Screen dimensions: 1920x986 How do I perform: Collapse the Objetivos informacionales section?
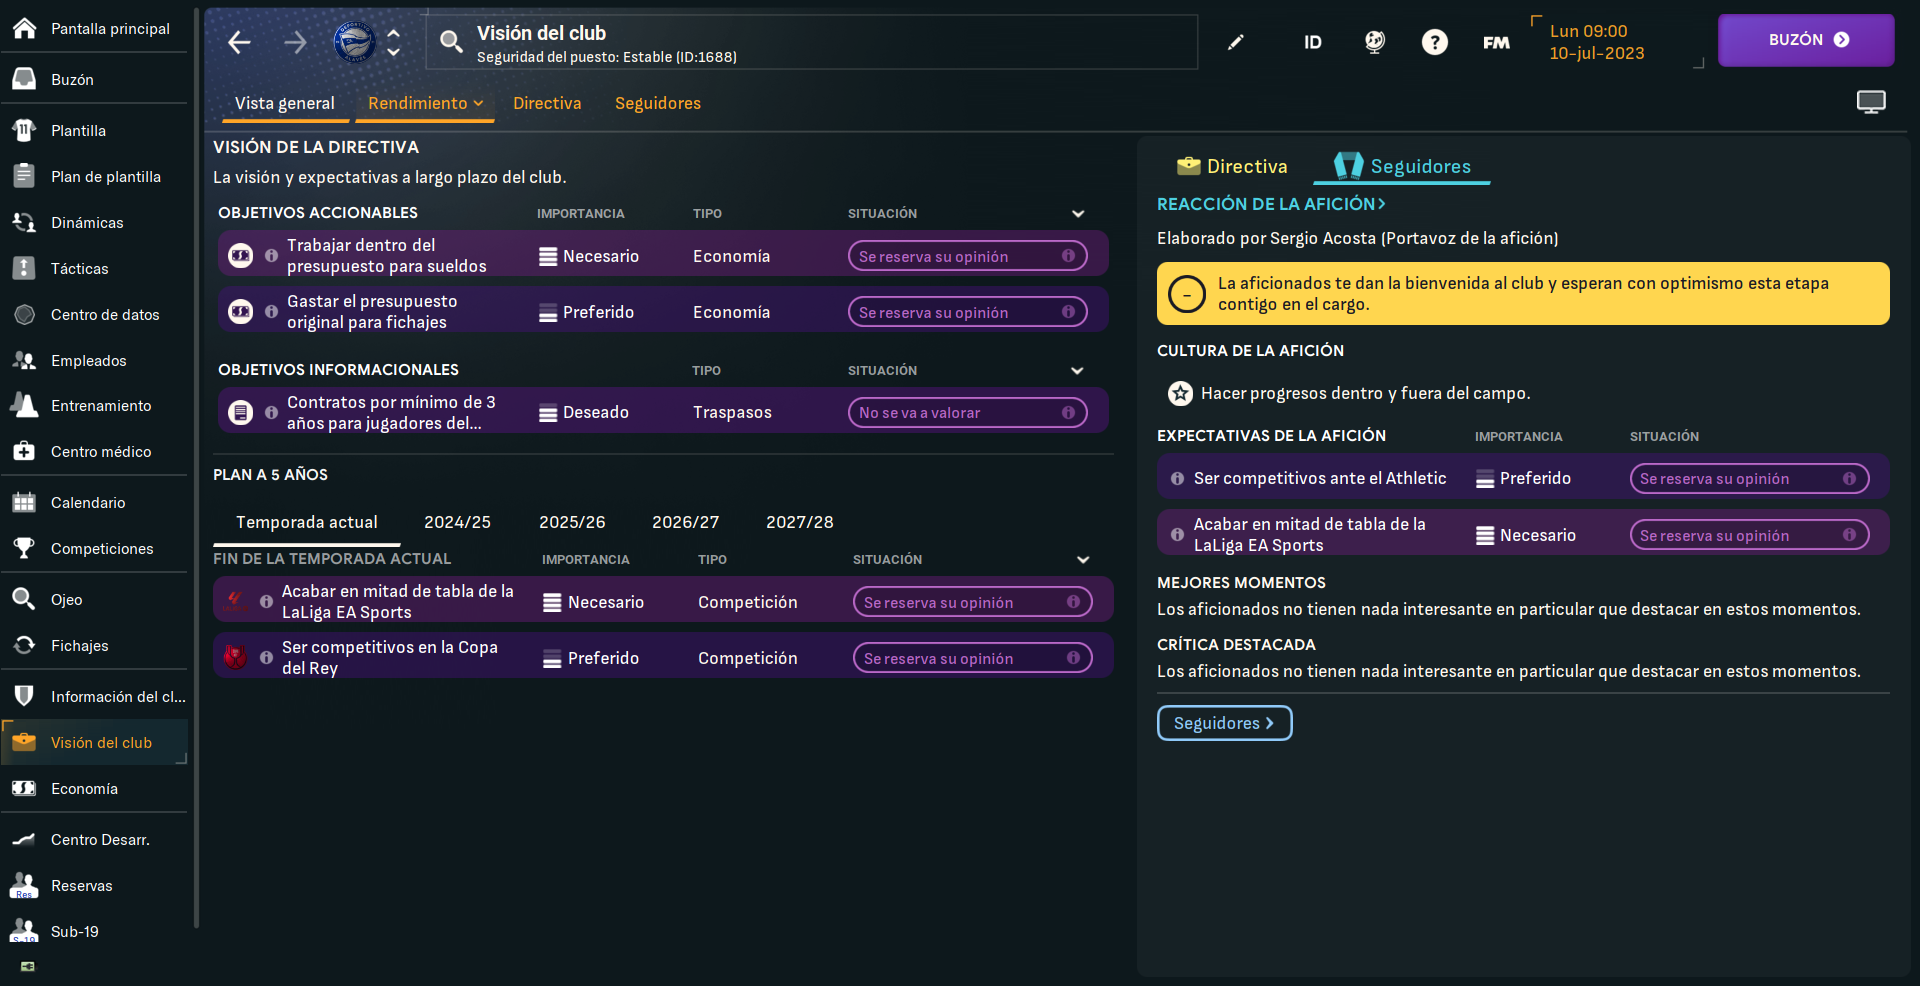coord(1077,370)
